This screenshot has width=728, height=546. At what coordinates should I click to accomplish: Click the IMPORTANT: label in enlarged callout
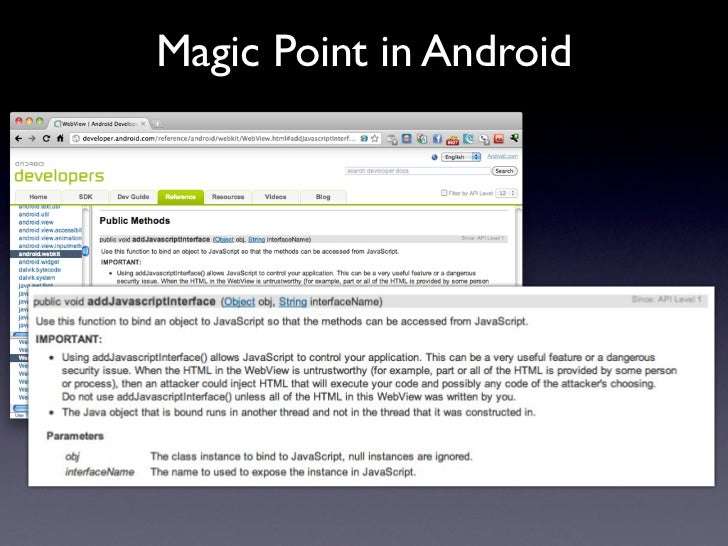(x=69, y=339)
